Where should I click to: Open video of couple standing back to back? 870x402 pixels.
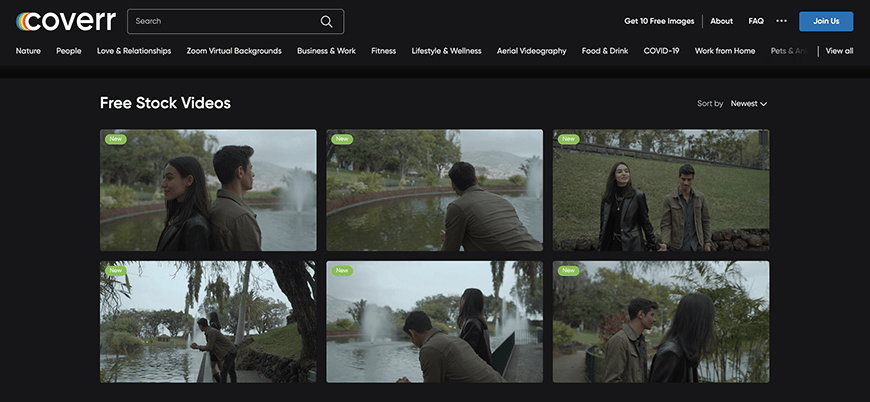pyautogui.click(x=208, y=190)
